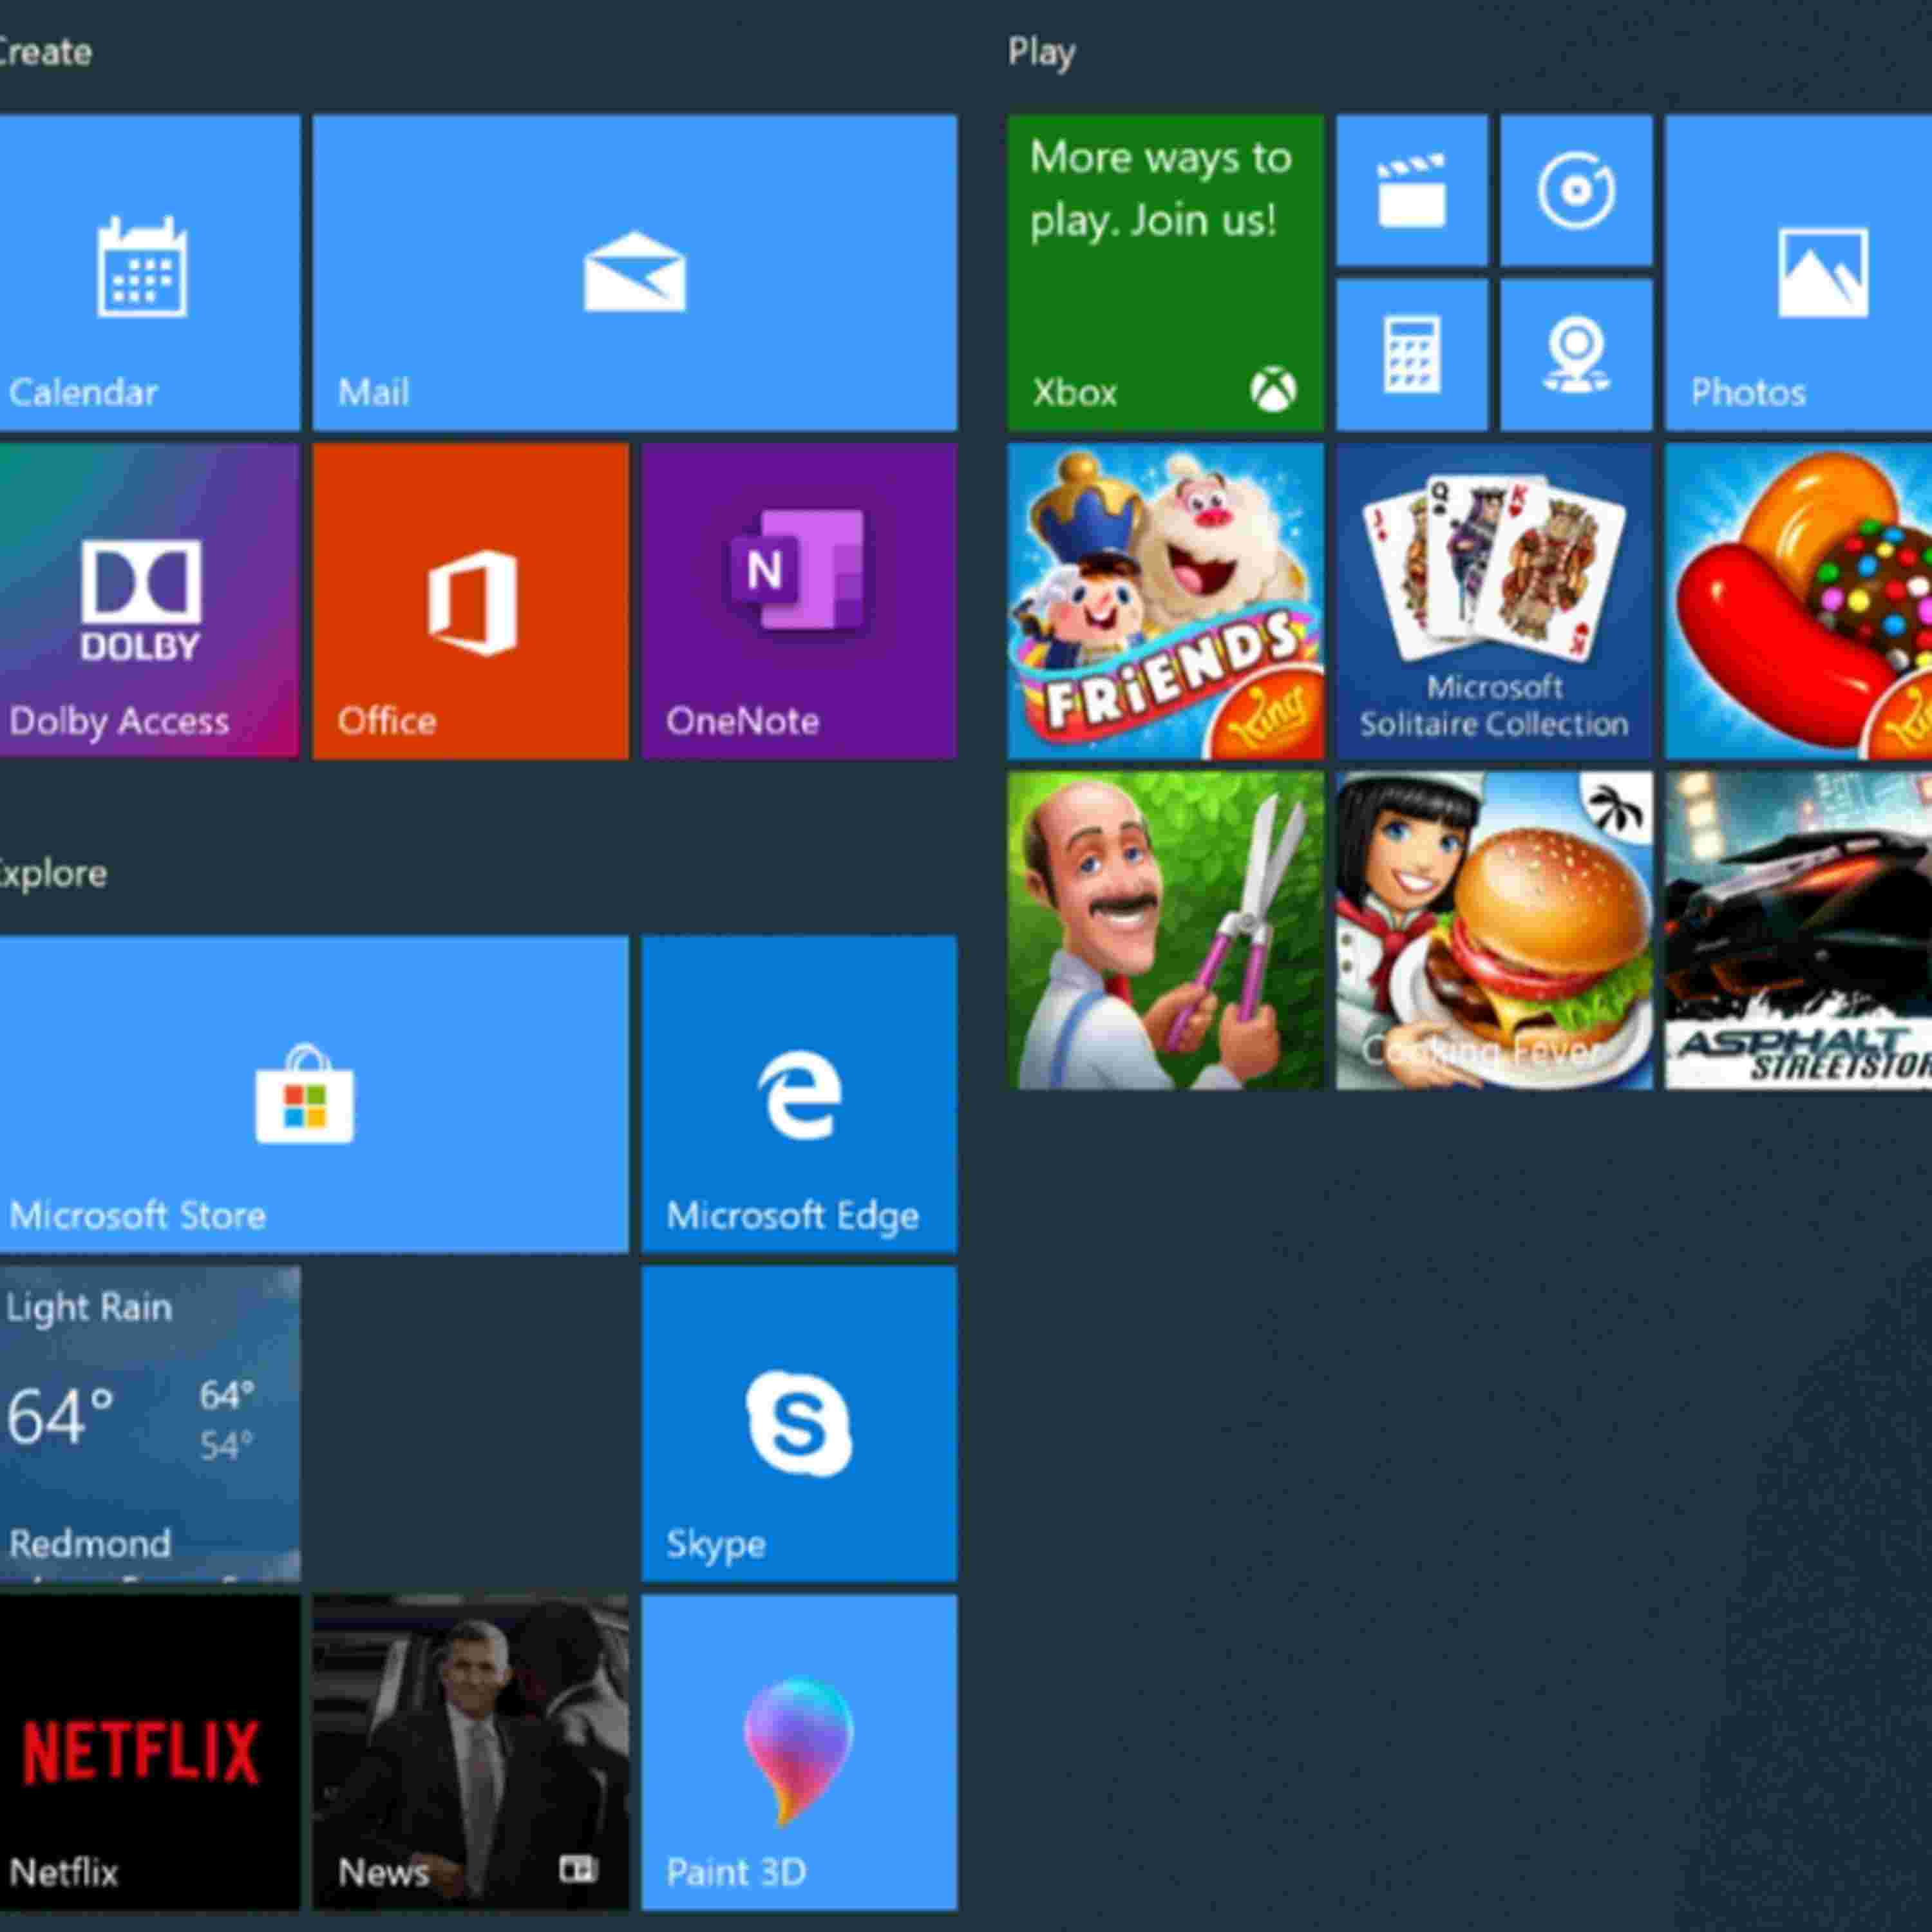Launch OneNote from its tile
Screen dimensions: 1932x1932
click(798, 601)
